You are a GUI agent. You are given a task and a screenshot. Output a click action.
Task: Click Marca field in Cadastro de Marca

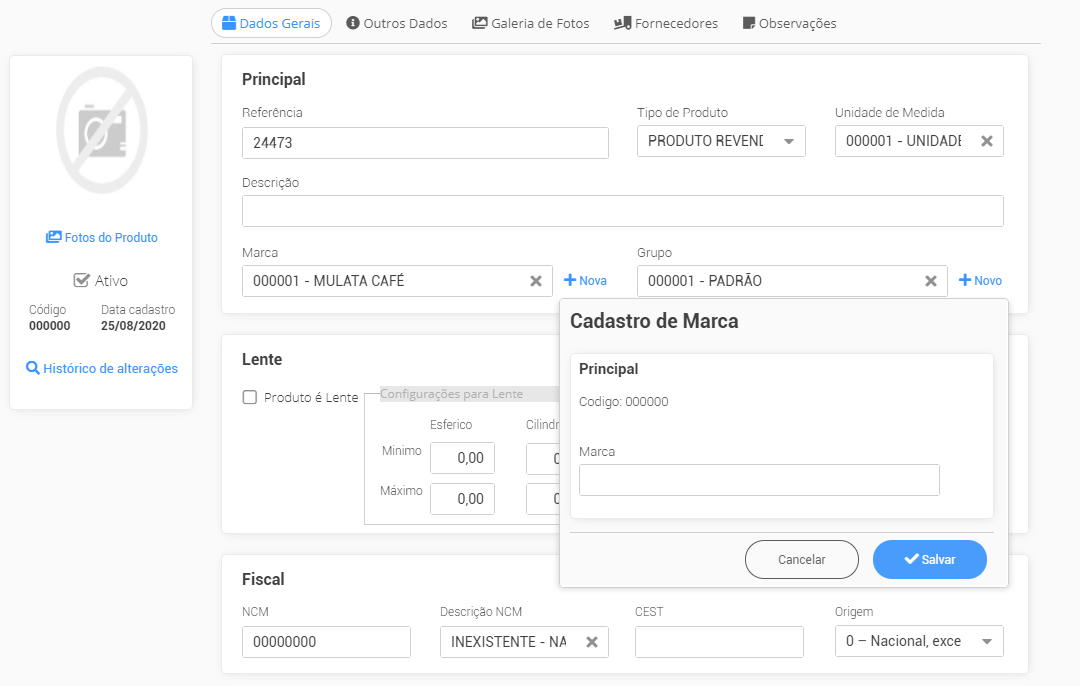(759, 480)
